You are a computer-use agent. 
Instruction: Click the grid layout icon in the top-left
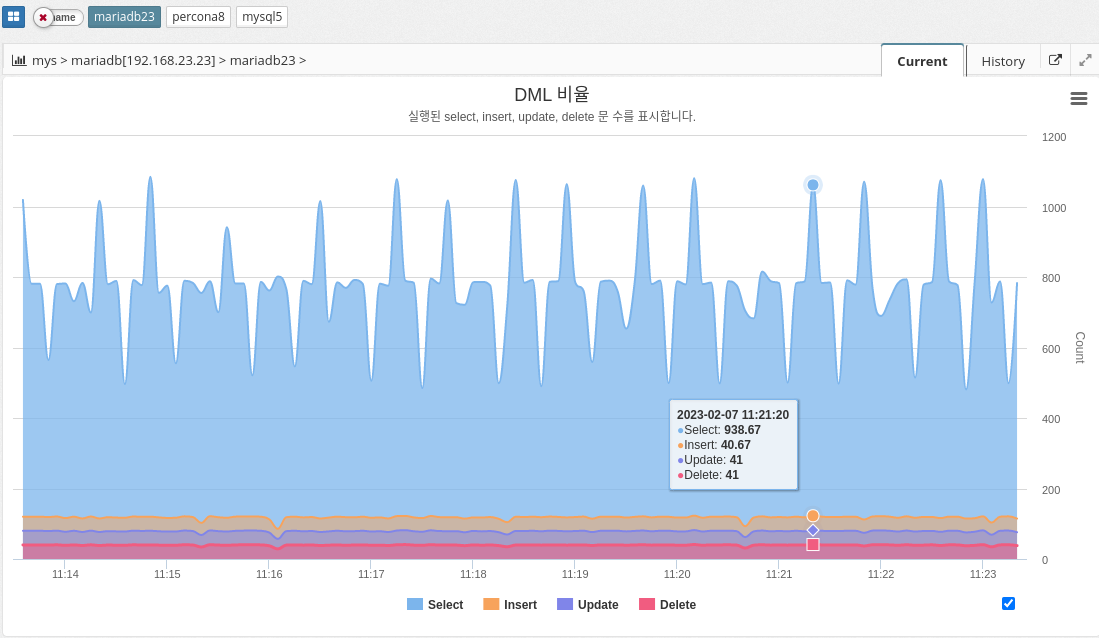pyautogui.click(x=13, y=17)
